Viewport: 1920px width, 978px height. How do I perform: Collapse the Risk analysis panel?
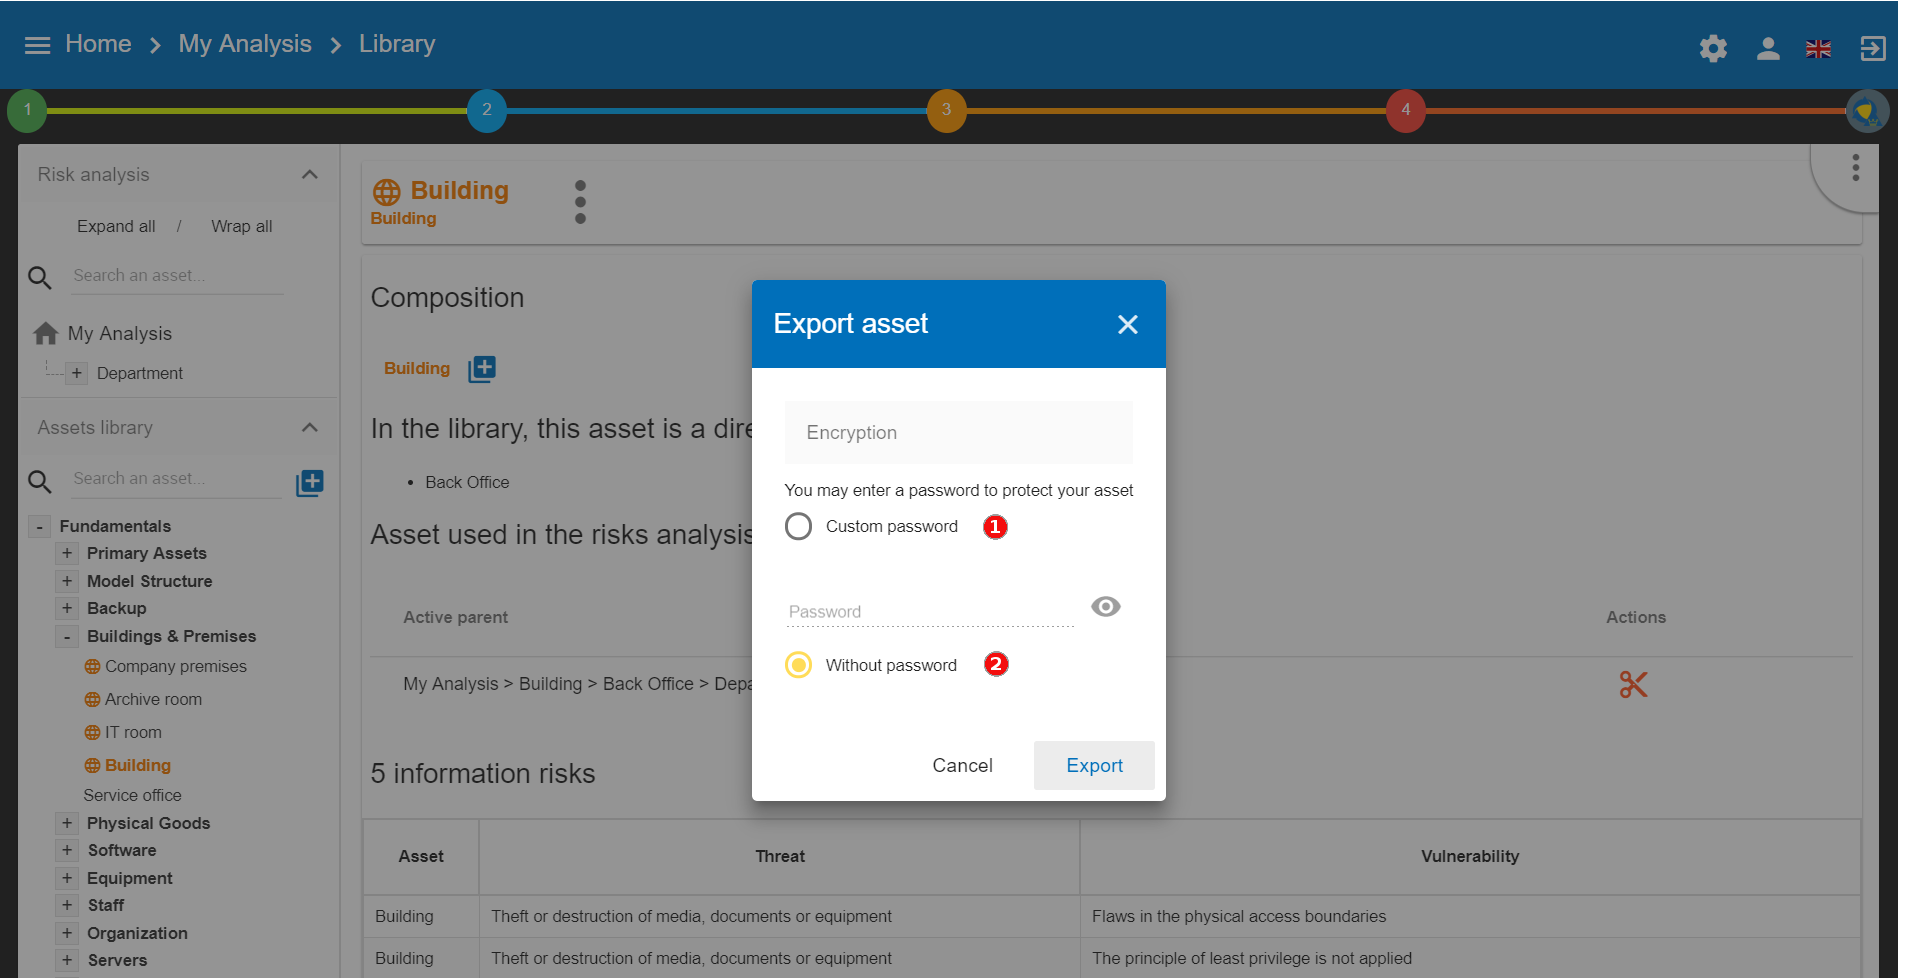(309, 174)
